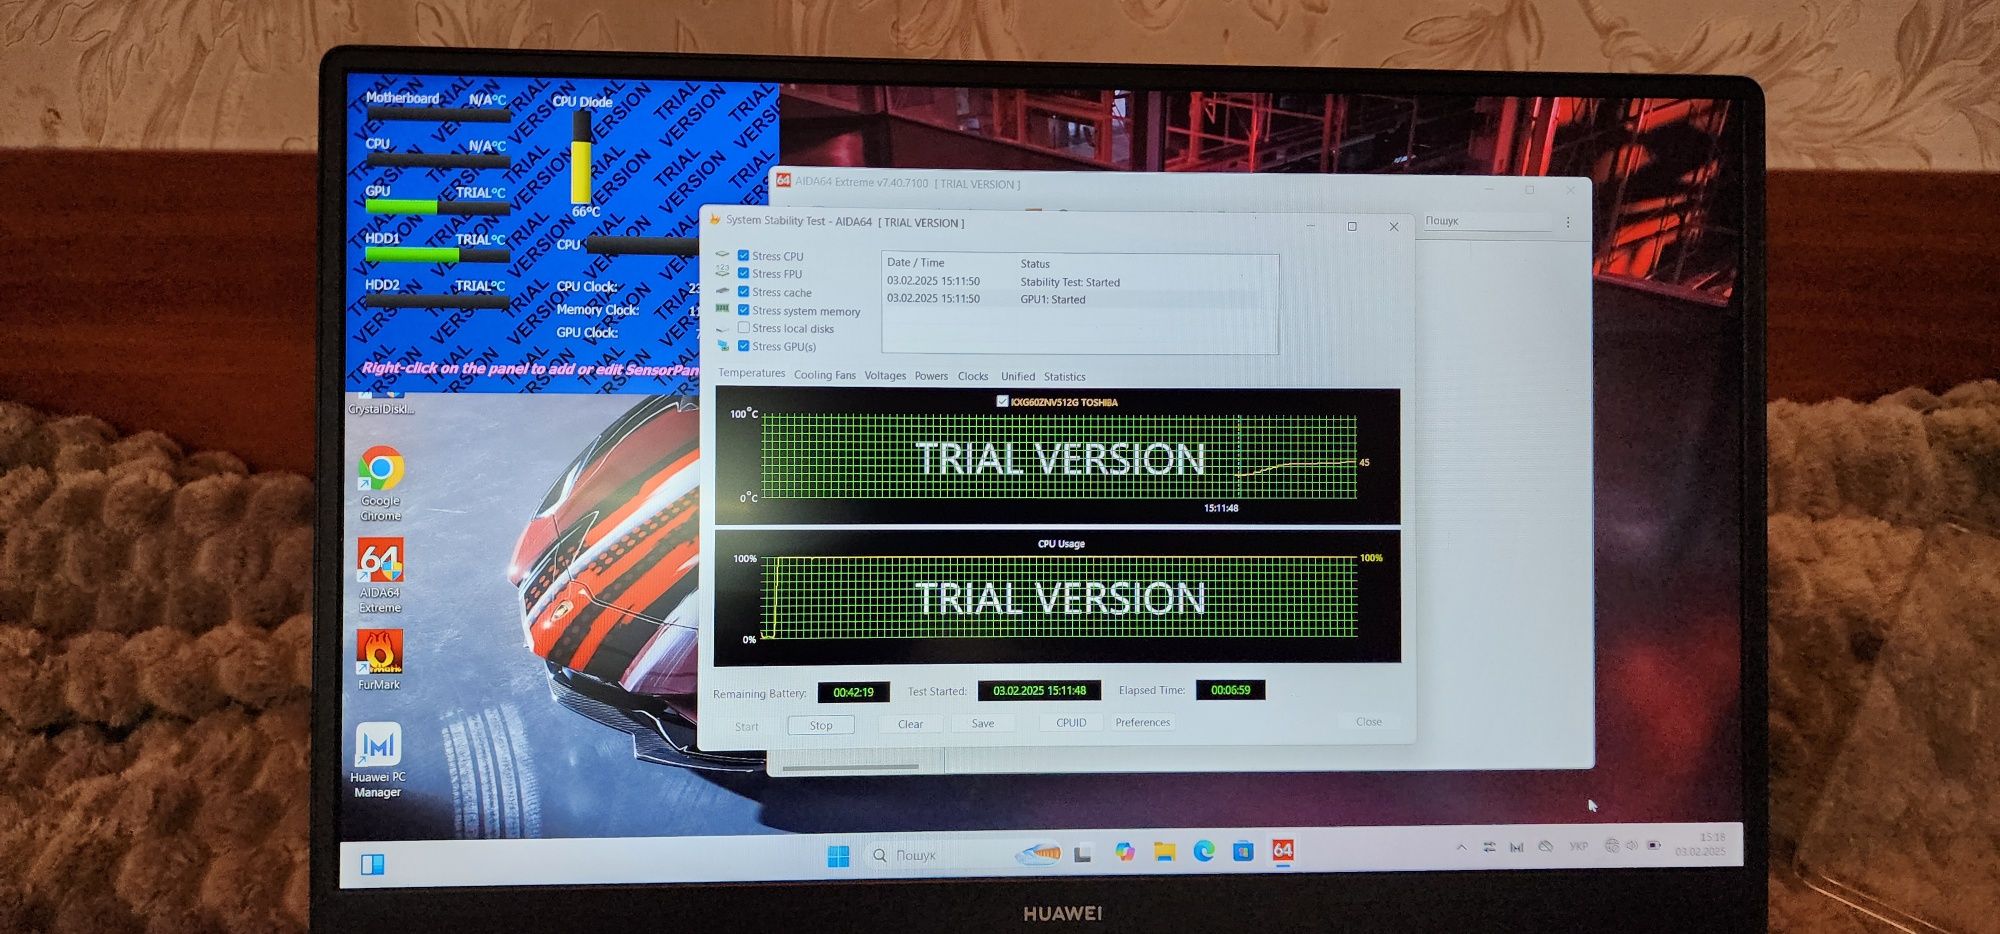Click the Stress GPU(s) monitor icon

coord(723,345)
